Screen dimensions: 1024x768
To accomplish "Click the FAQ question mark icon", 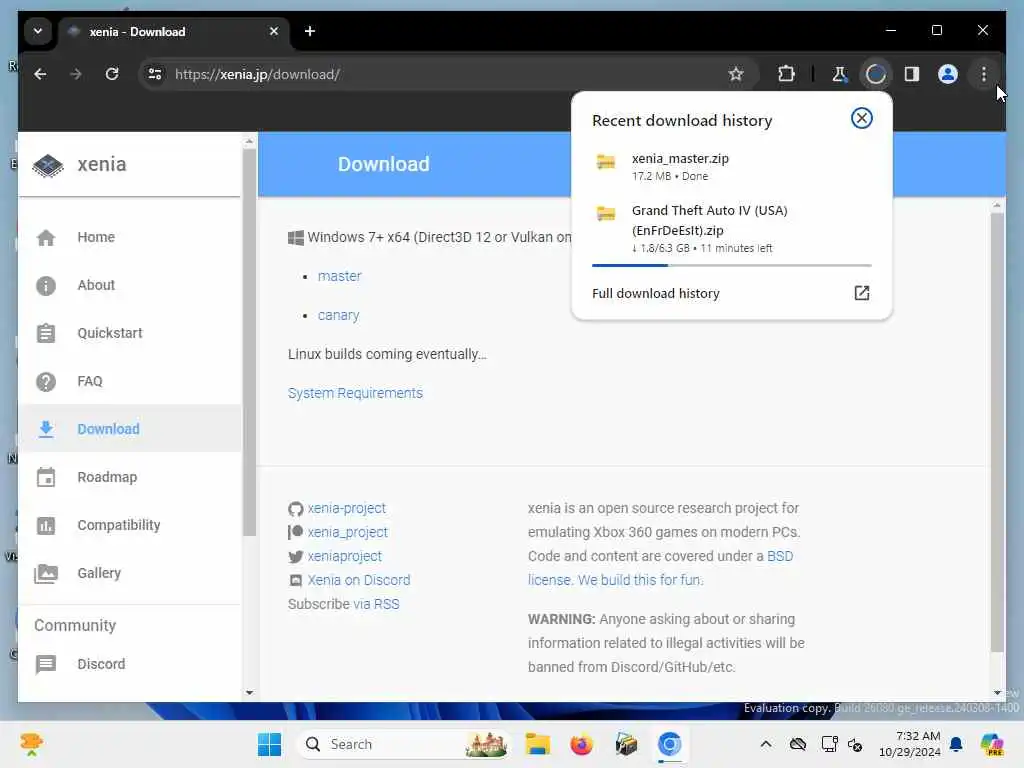I will [x=46, y=381].
